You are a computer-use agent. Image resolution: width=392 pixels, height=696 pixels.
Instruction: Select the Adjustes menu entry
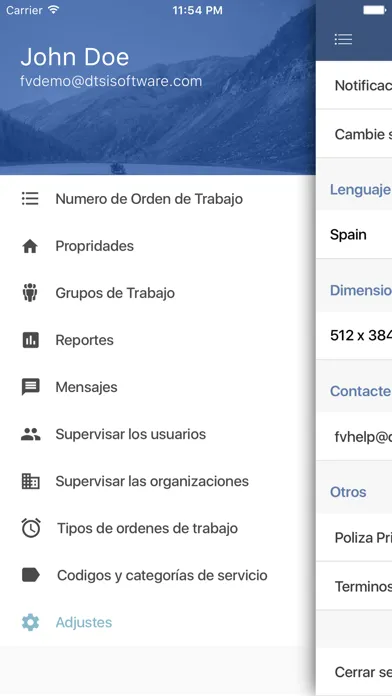[x=158, y=622]
